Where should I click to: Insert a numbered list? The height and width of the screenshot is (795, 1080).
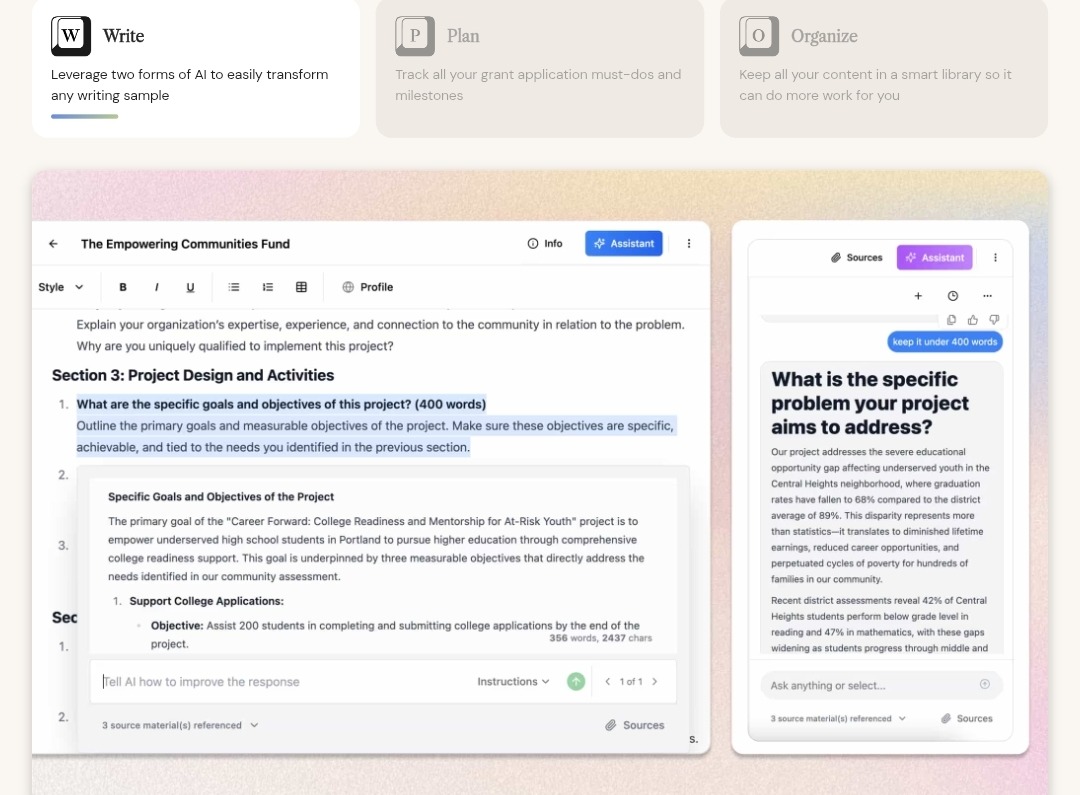tap(268, 287)
